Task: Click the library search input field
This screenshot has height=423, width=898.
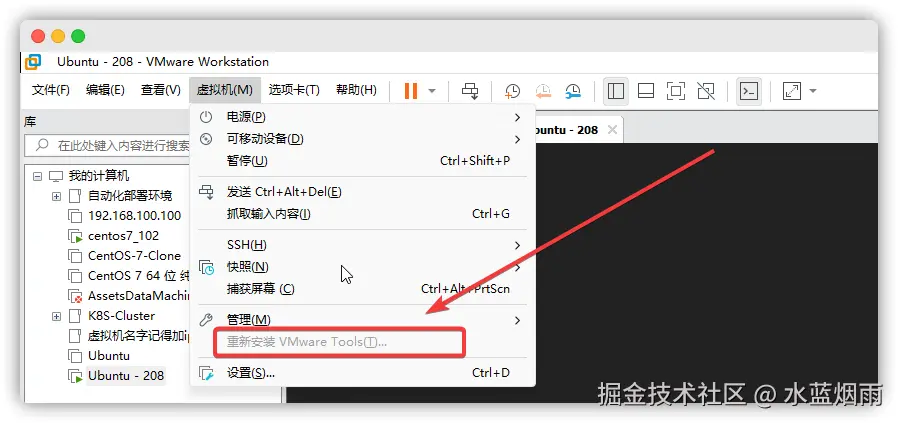Action: click(107, 145)
